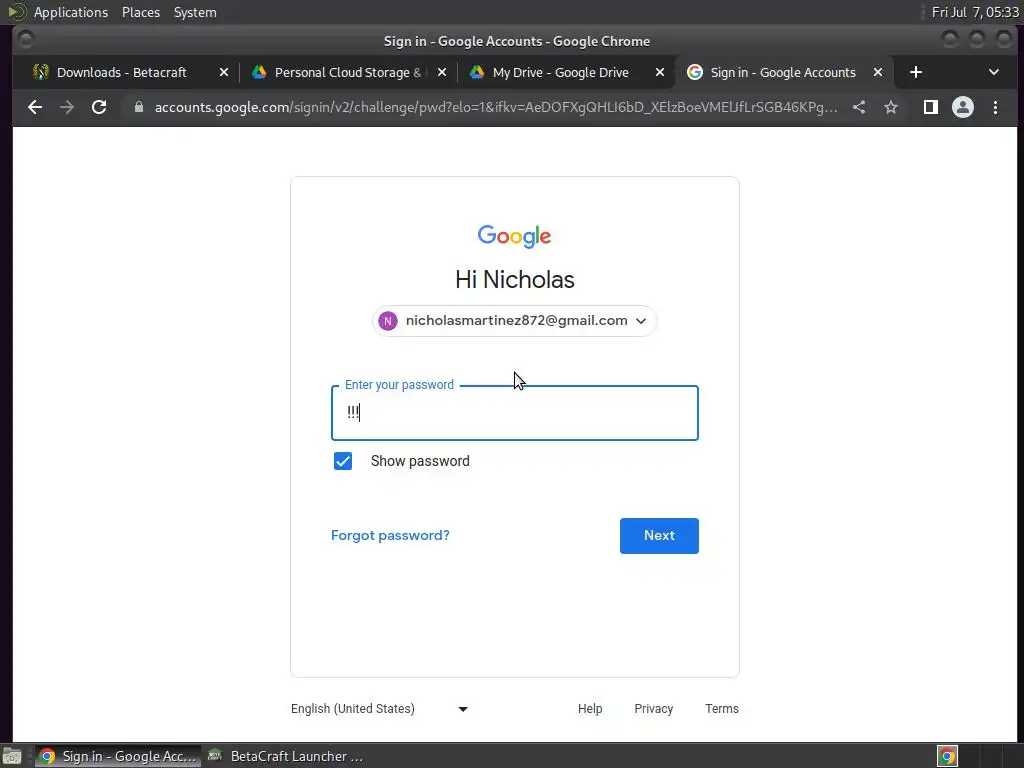Open the Help link
Image resolution: width=1024 pixels, height=768 pixels.
[x=590, y=709]
